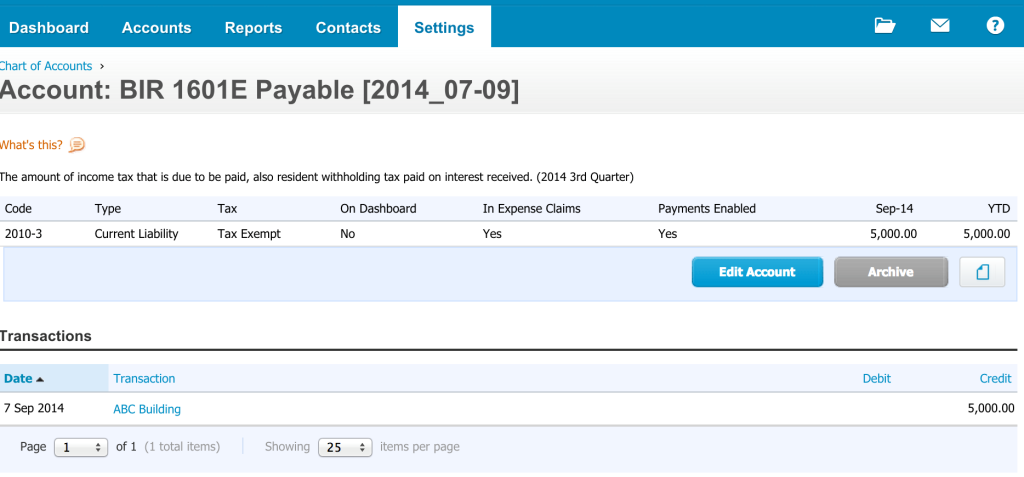
Task: Click the speech bubble next to What's this?
Action: coord(77,144)
